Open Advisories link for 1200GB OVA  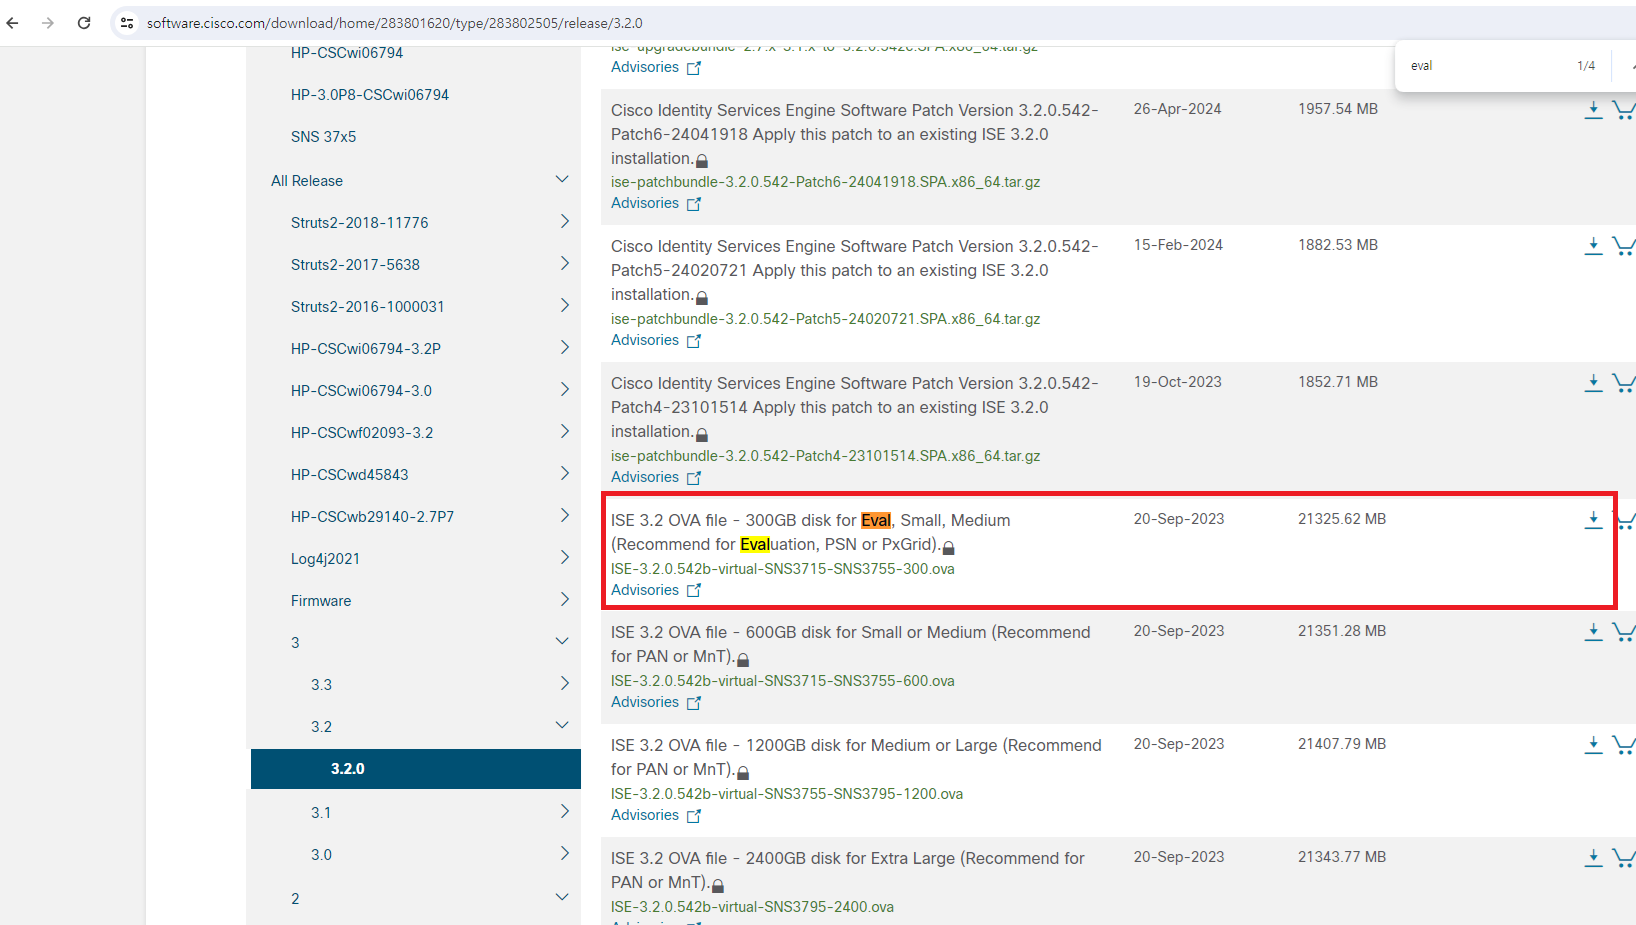click(656, 815)
